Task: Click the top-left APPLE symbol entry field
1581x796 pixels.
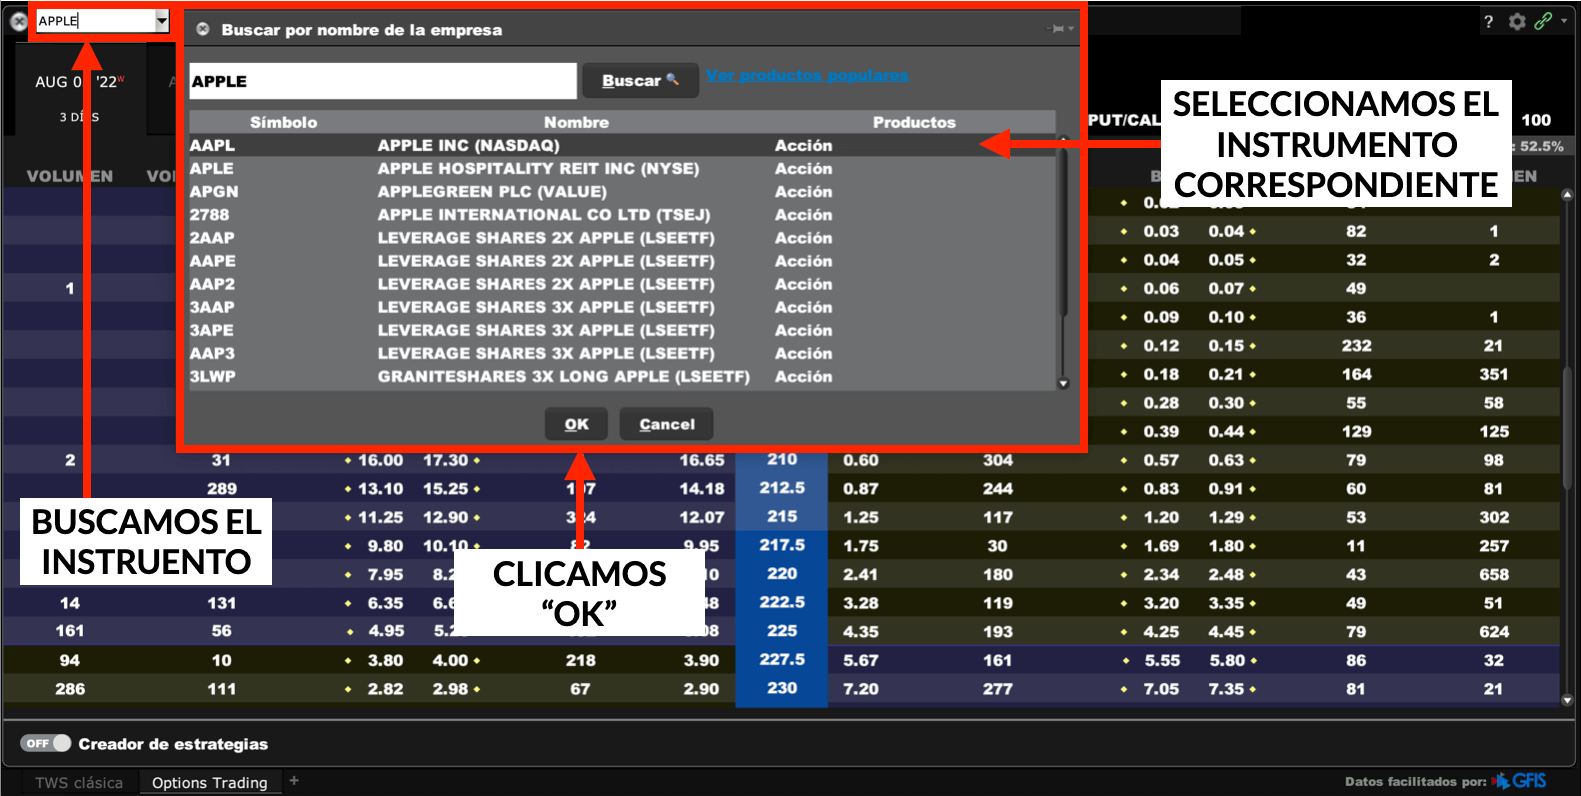Action: click(x=96, y=20)
